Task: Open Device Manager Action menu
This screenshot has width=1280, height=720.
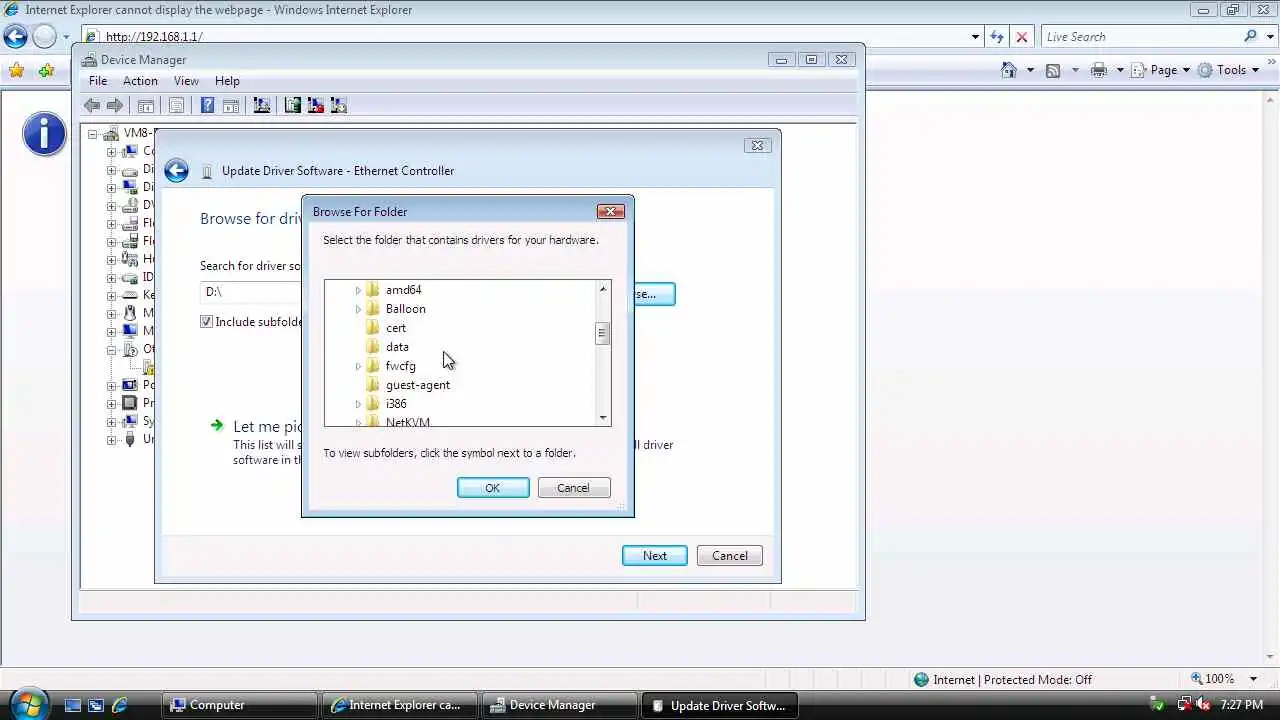Action: [x=140, y=81]
